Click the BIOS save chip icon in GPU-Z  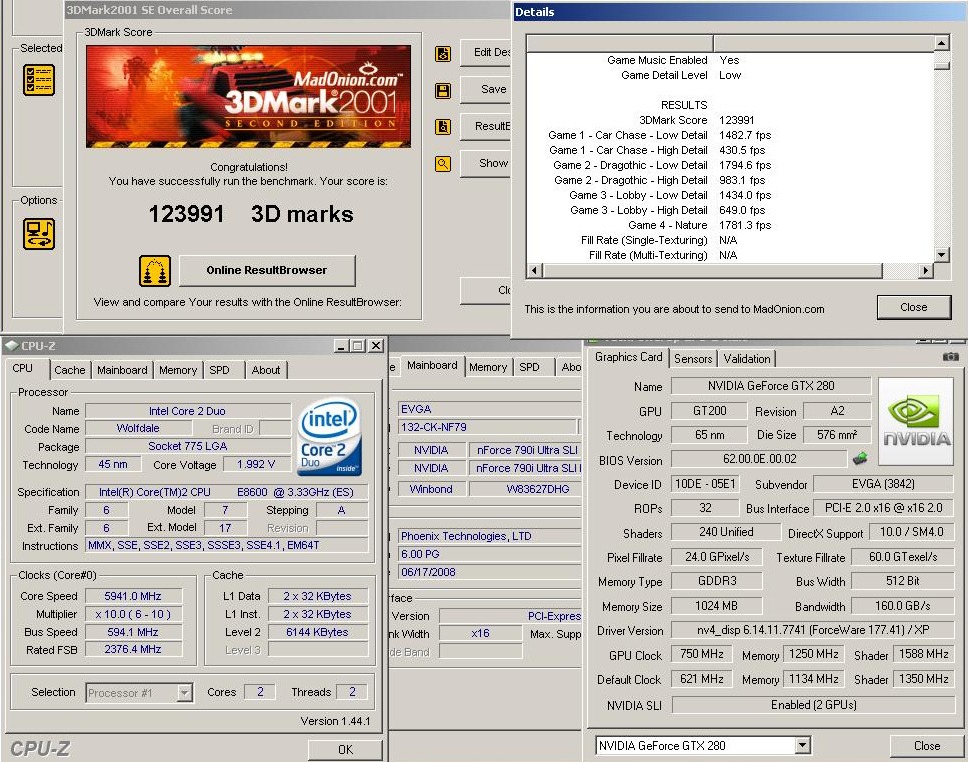[x=859, y=458]
